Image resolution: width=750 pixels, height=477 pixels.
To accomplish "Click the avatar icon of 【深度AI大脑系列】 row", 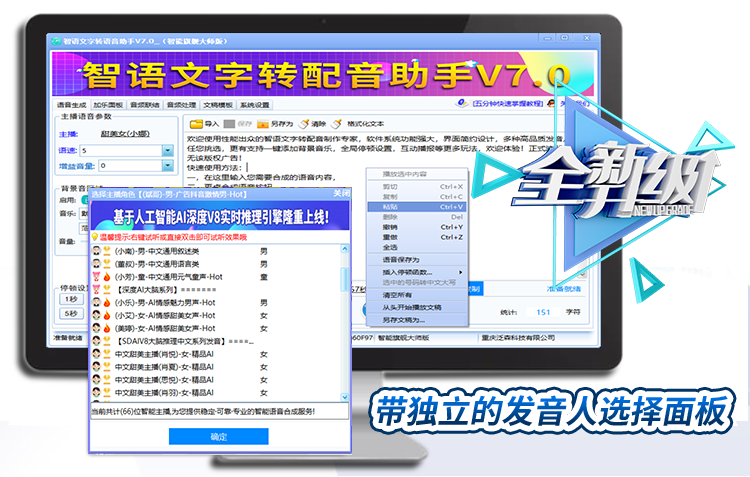I will coord(96,289).
